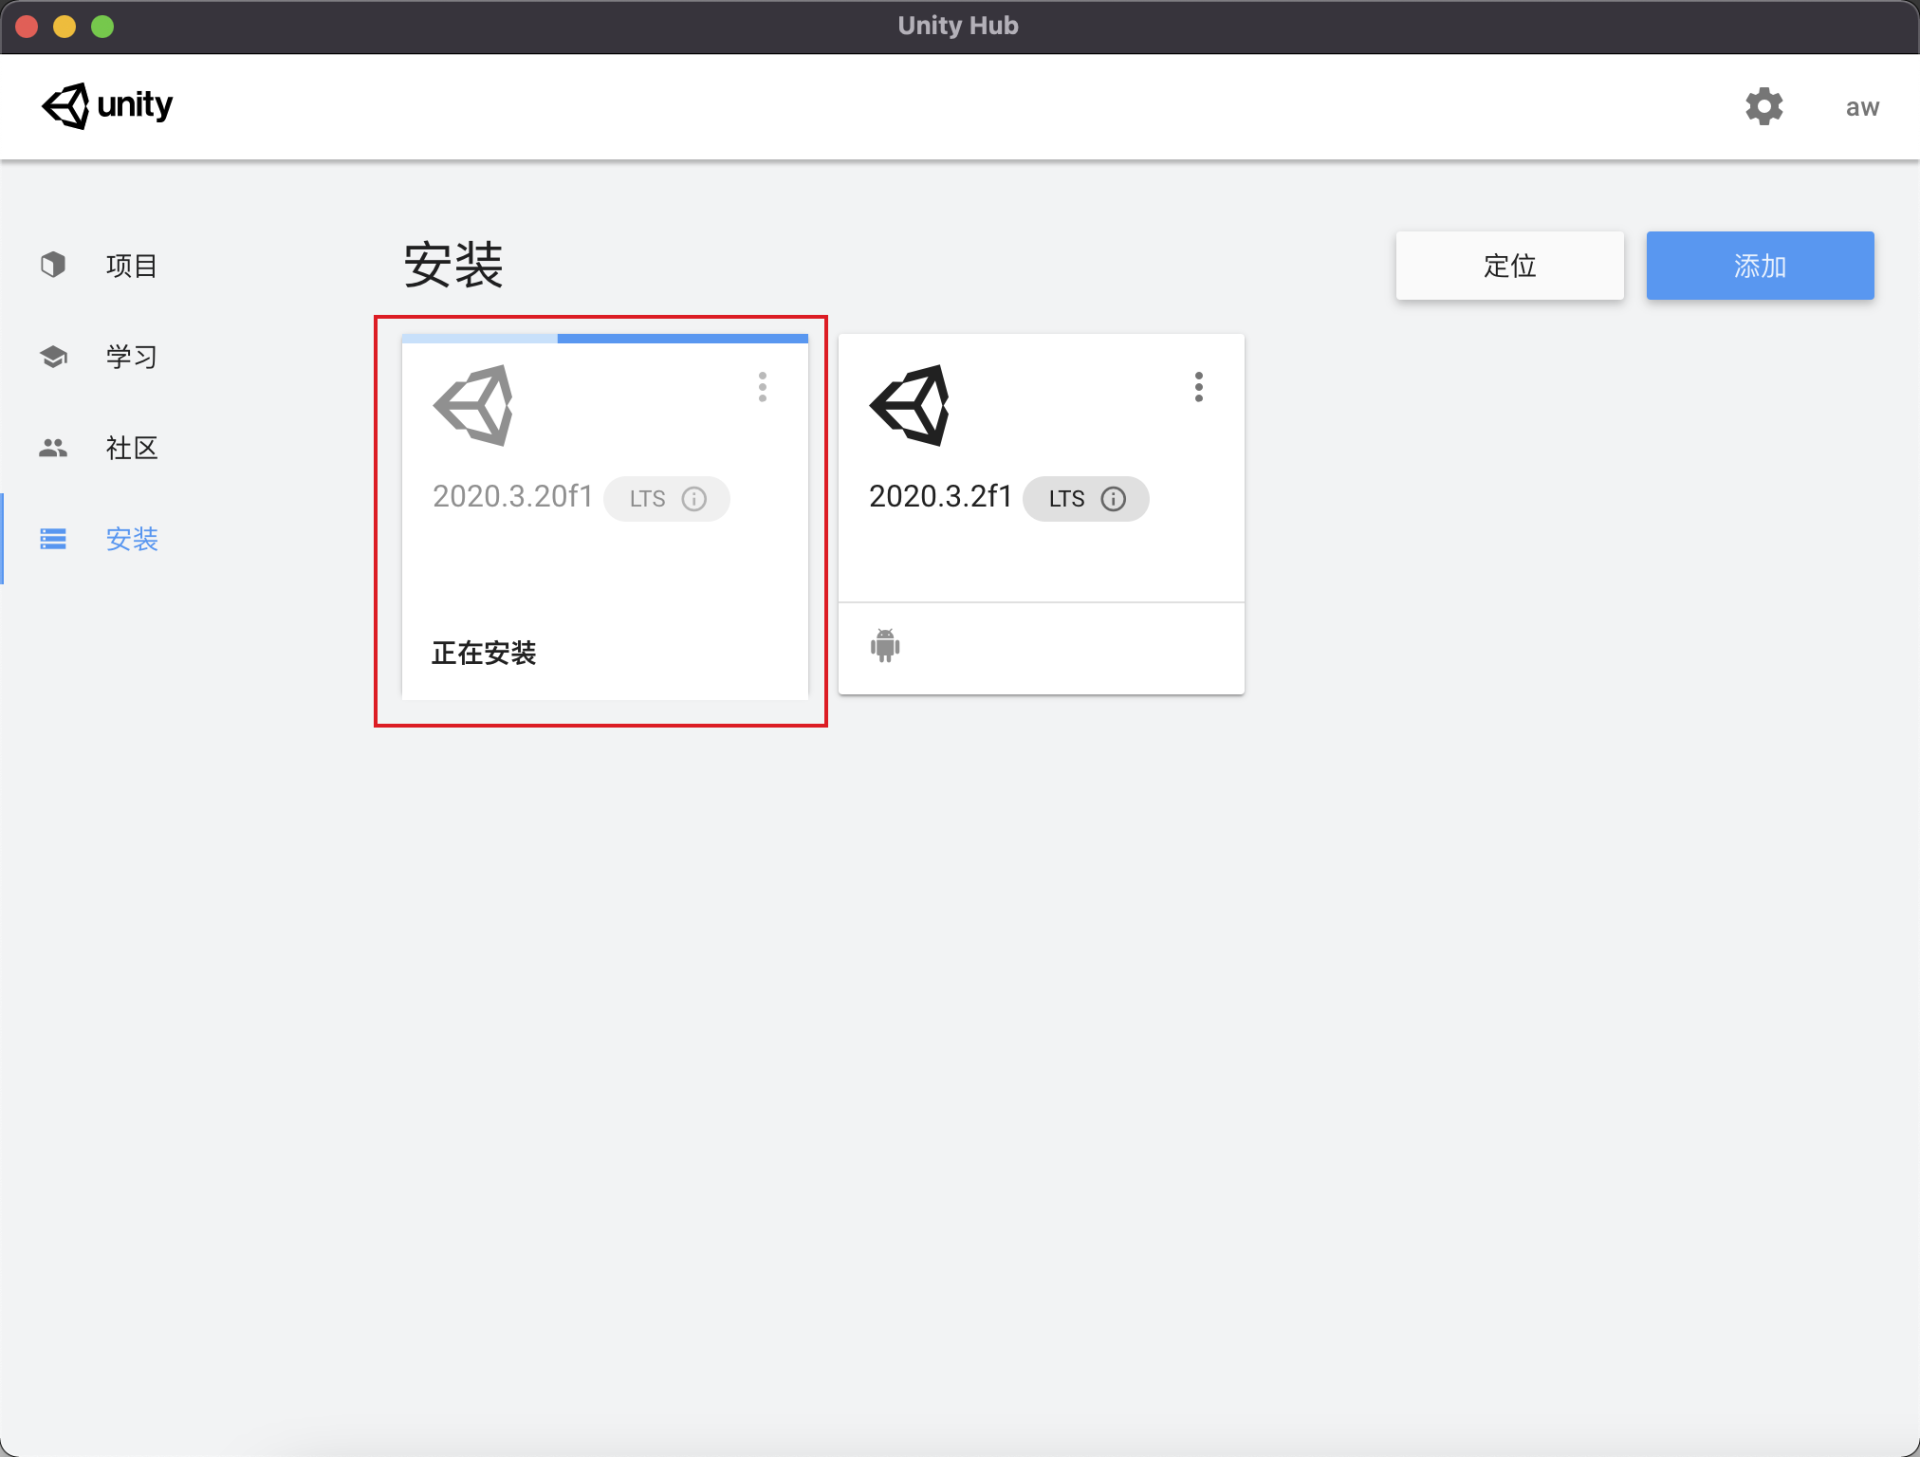Open three-dot menu for 2020.3.2f1
The height and width of the screenshot is (1457, 1920).
pyautogui.click(x=1198, y=387)
